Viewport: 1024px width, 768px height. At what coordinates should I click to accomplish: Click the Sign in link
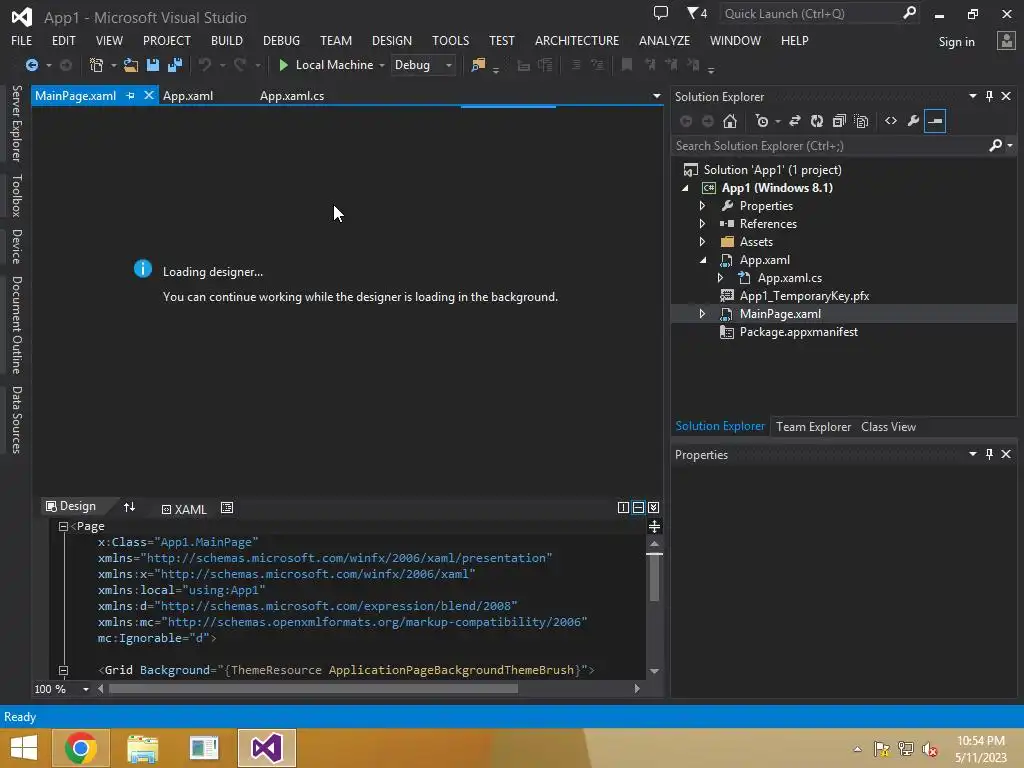[956, 42]
